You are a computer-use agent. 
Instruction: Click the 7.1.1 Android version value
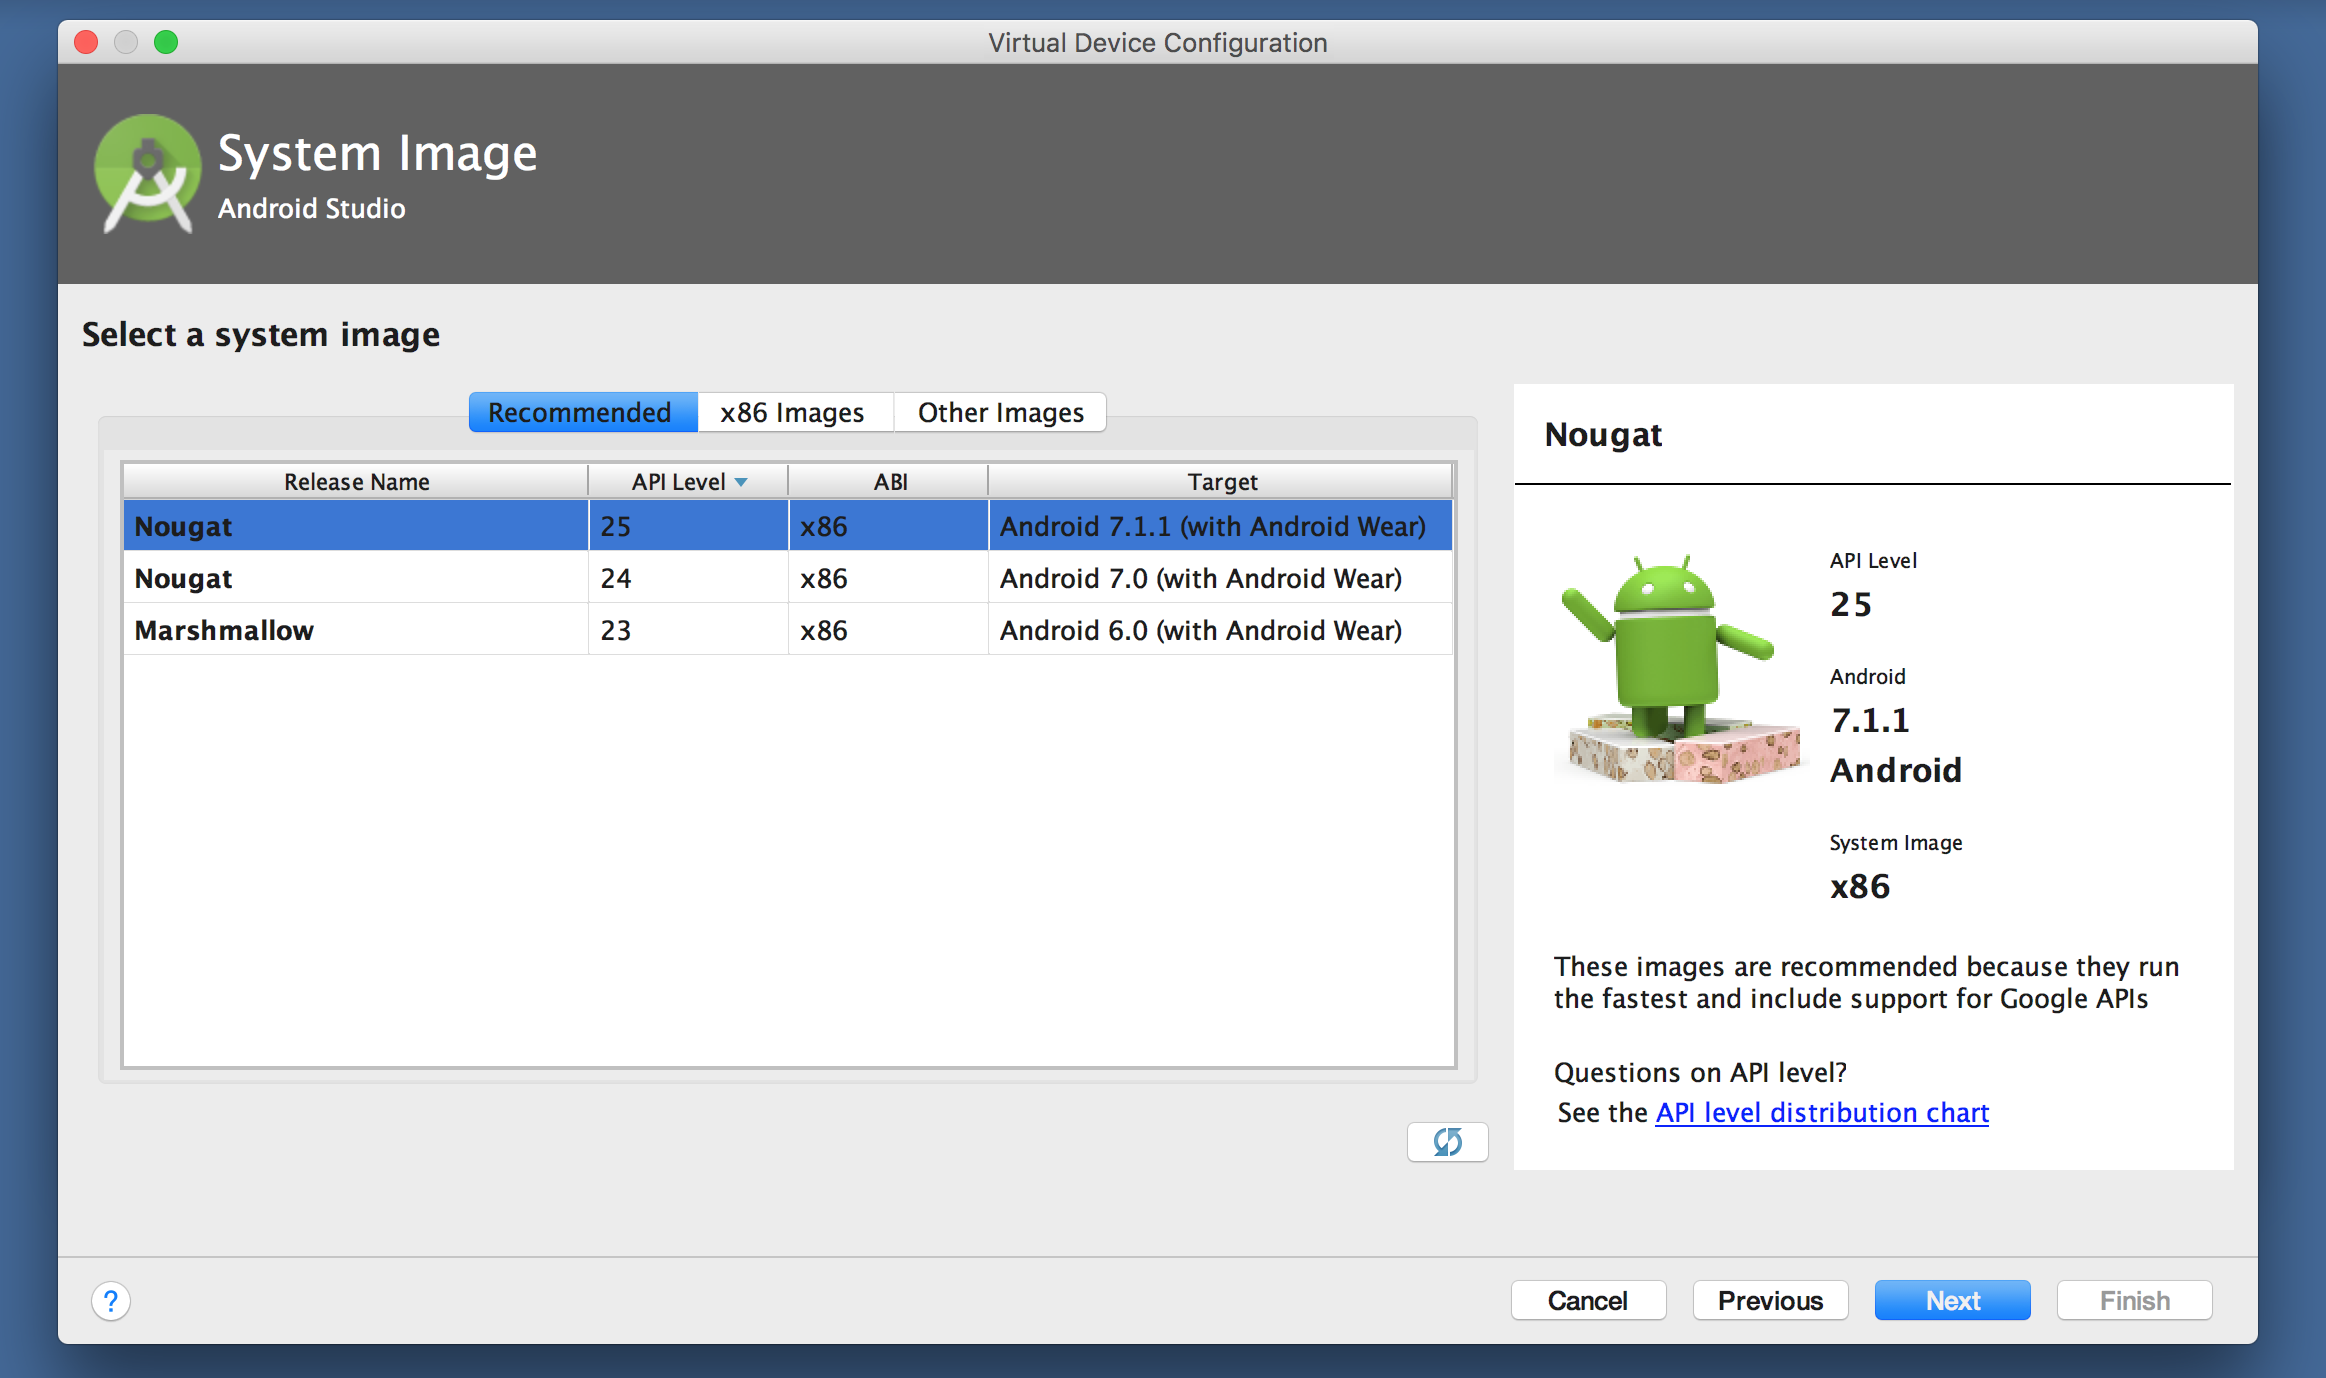click(1870, 720)
